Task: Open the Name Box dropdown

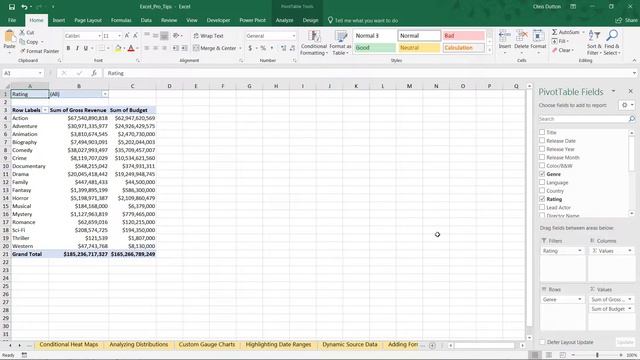Action: [x=40, y=73]
